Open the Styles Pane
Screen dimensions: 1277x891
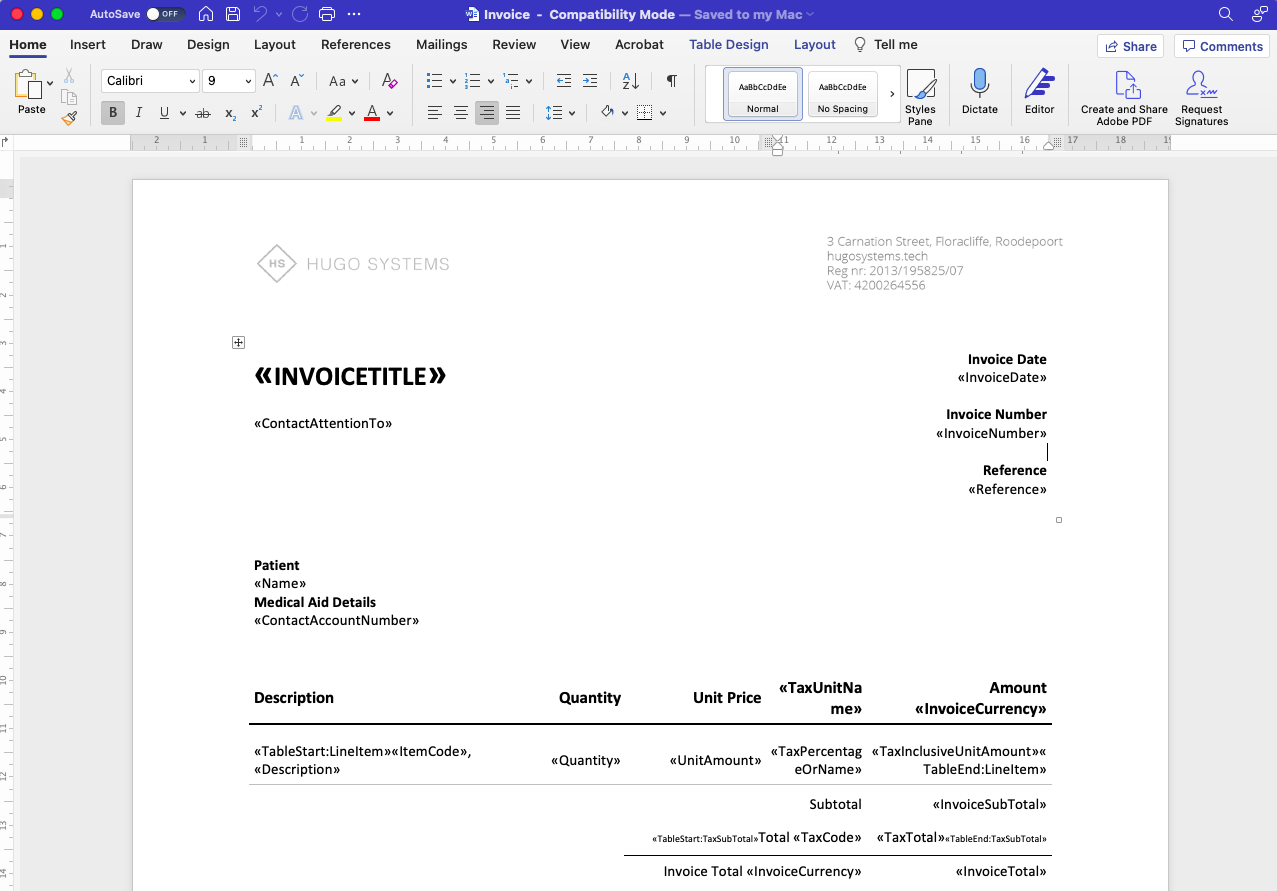(920, 97)
